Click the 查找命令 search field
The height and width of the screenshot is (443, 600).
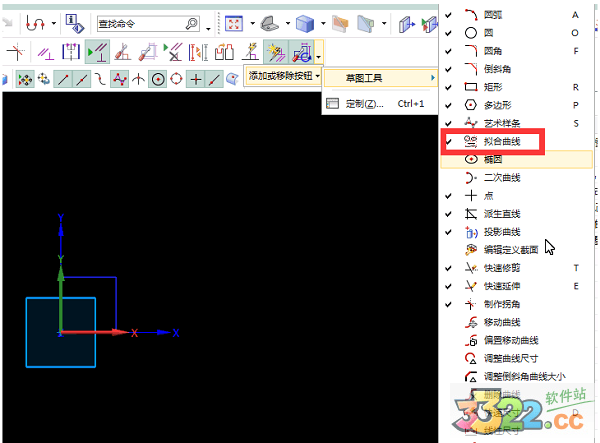click(x=148, y=24)
